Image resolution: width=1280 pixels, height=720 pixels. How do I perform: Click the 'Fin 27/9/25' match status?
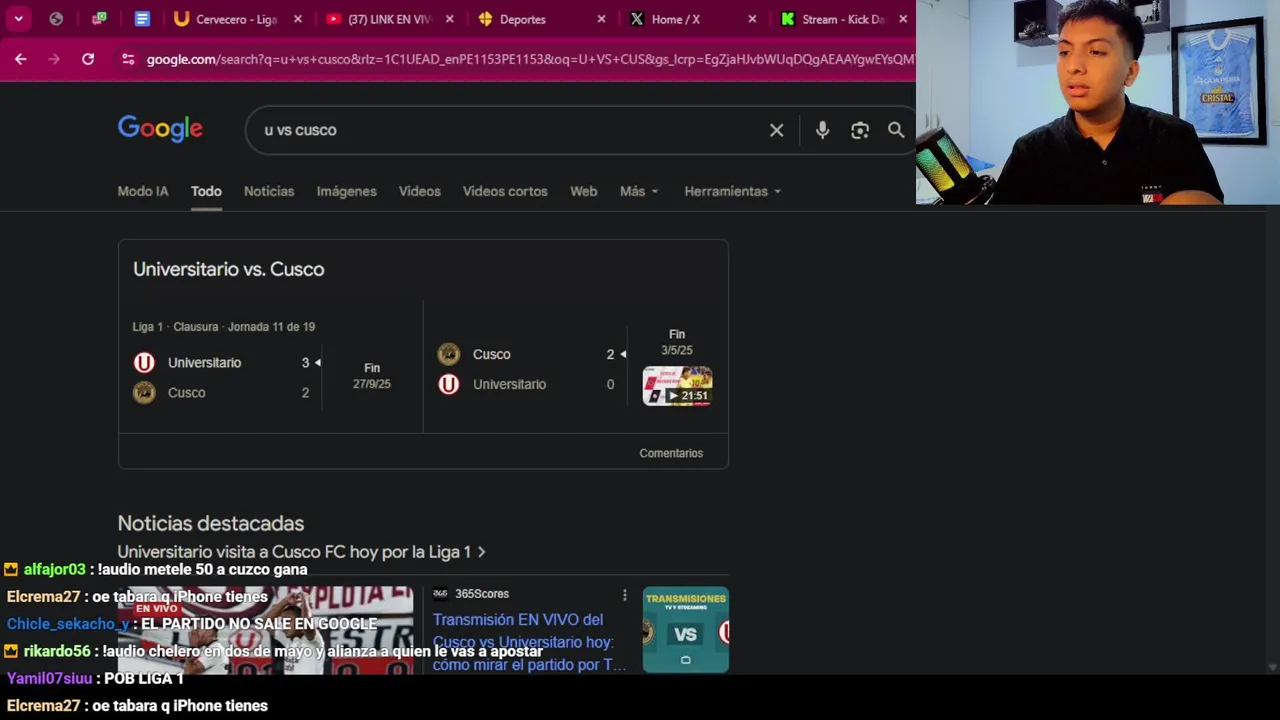click(371, 376)
